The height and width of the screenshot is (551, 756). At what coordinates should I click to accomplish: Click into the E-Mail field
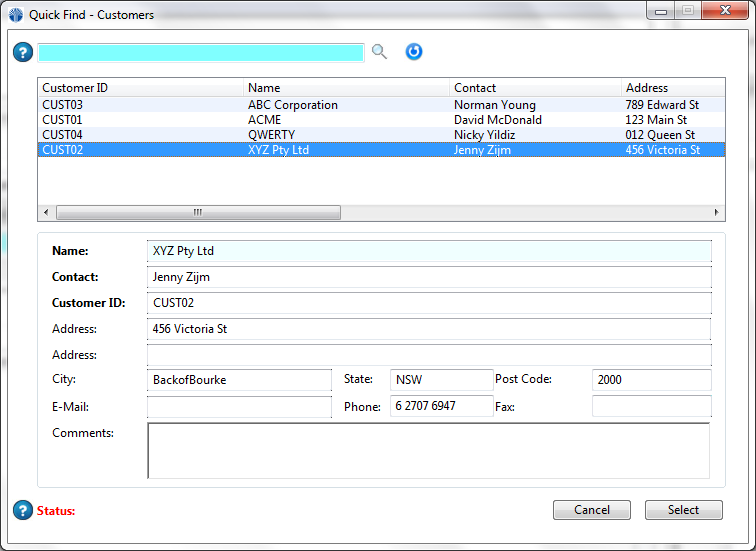point(239,407)
